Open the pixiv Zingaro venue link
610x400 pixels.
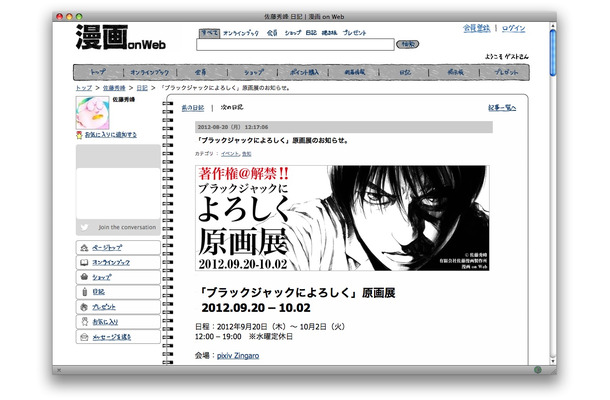click(238, 356)
